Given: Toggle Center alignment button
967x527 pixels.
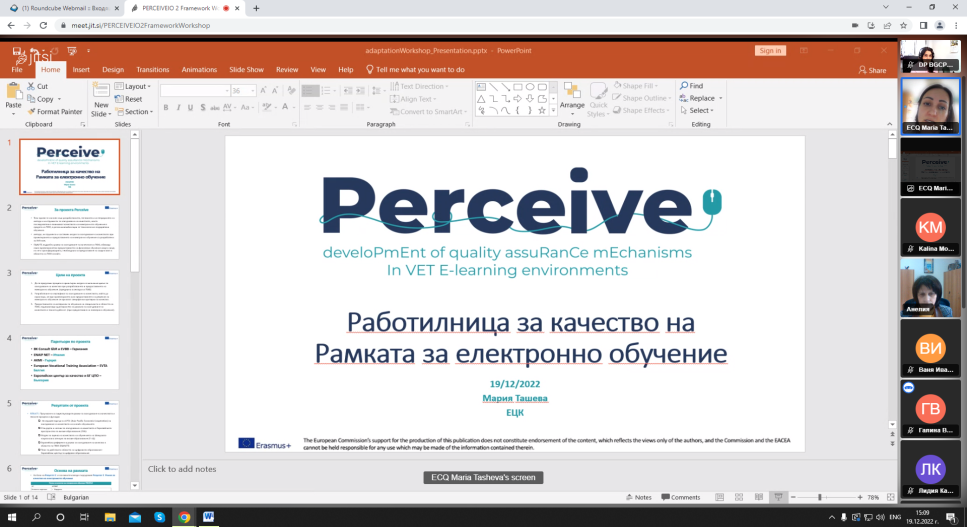Looking at the screenshot, I should 319,107.
